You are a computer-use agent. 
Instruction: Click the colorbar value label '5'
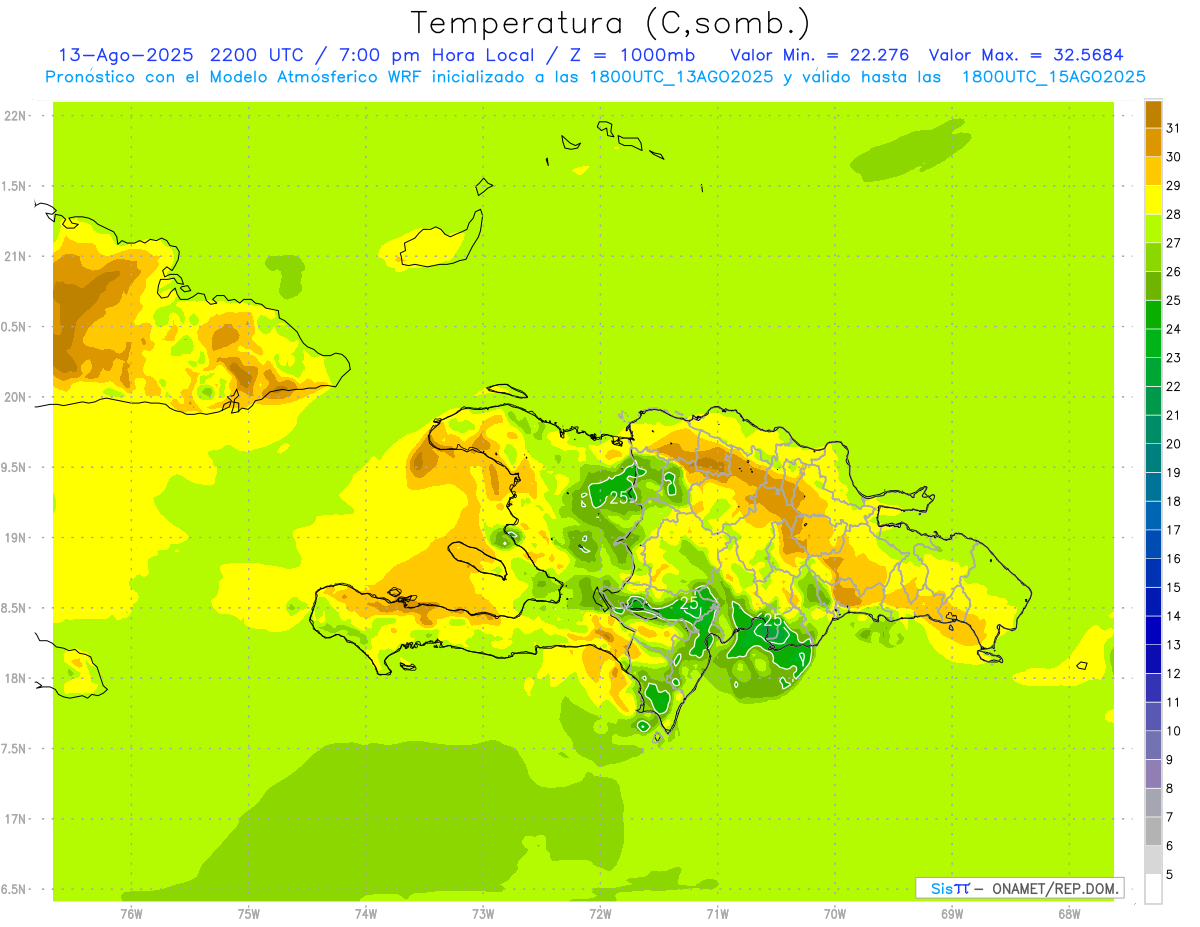coord(1170,875)
